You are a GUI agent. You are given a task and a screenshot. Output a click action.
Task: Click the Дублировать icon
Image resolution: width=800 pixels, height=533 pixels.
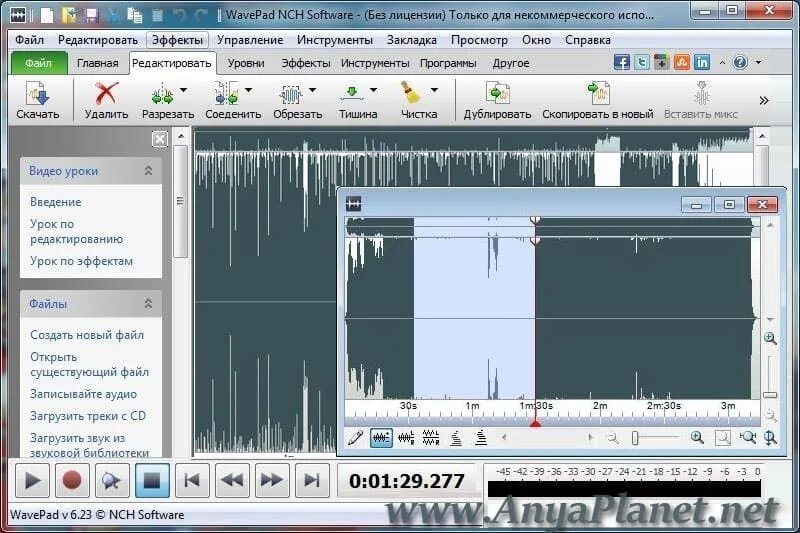point(497,94)
